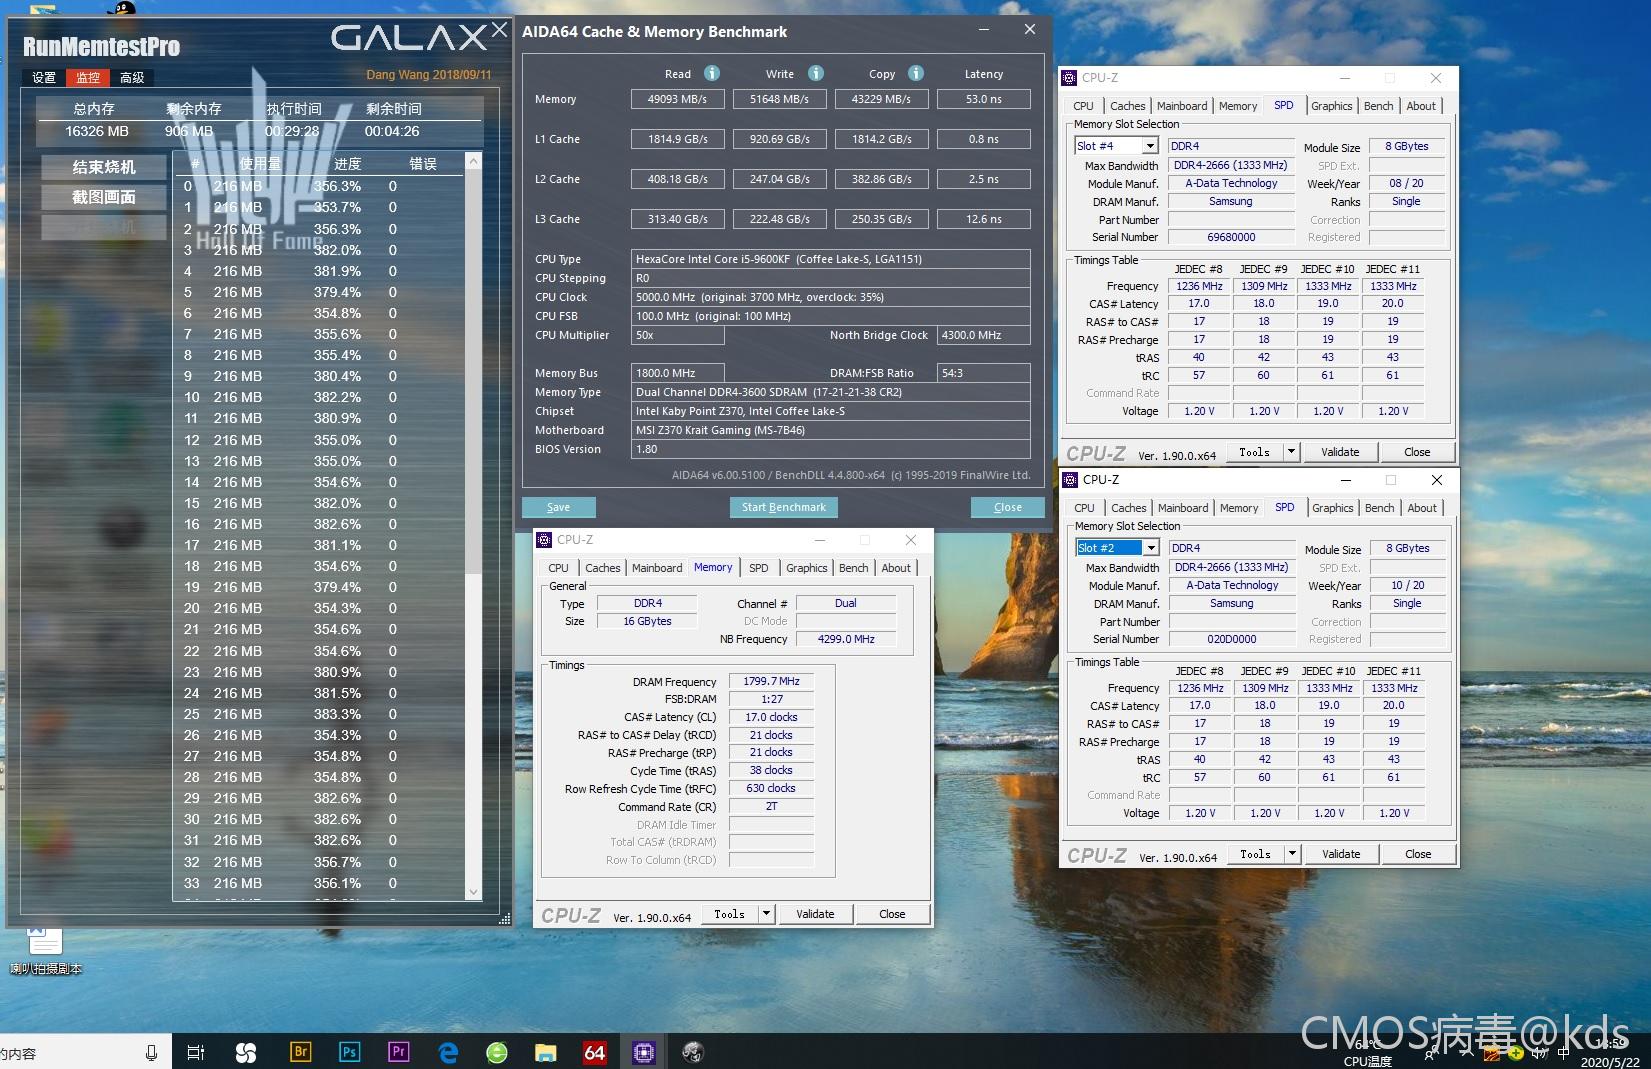Click scroll-up arrow in RunMemtestPro list
This screenshot has width=1651, height=1069.
474,161
